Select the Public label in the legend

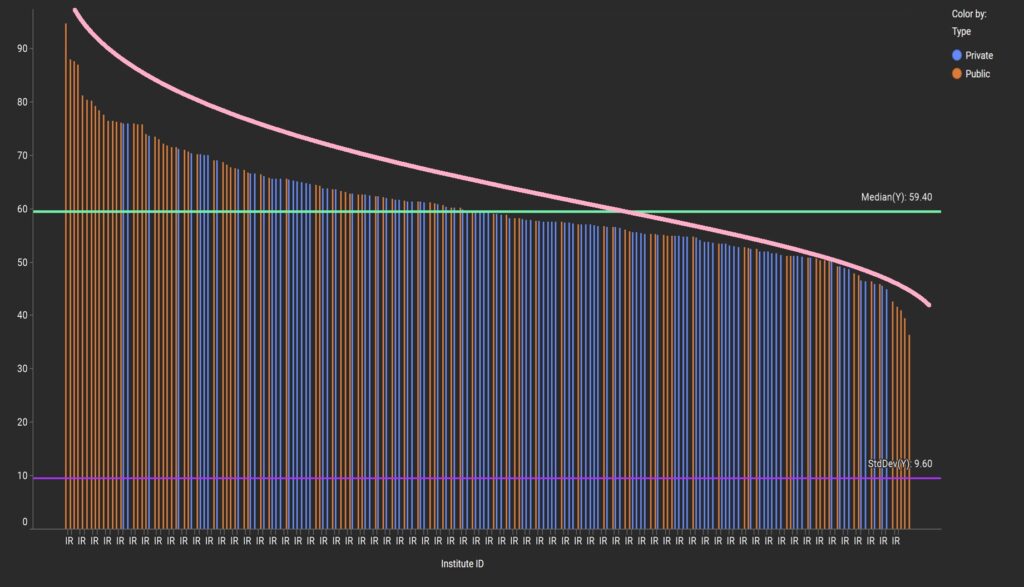pyautogui.click(x=977, y=74)
